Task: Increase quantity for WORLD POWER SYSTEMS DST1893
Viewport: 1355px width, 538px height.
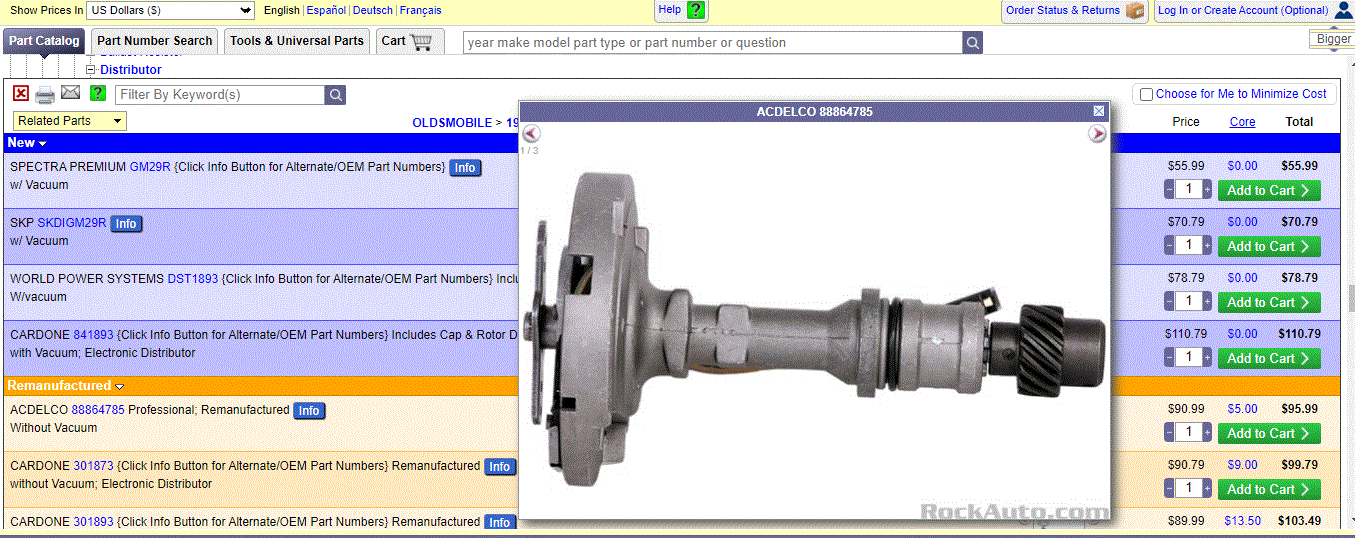Action: 1207,301
